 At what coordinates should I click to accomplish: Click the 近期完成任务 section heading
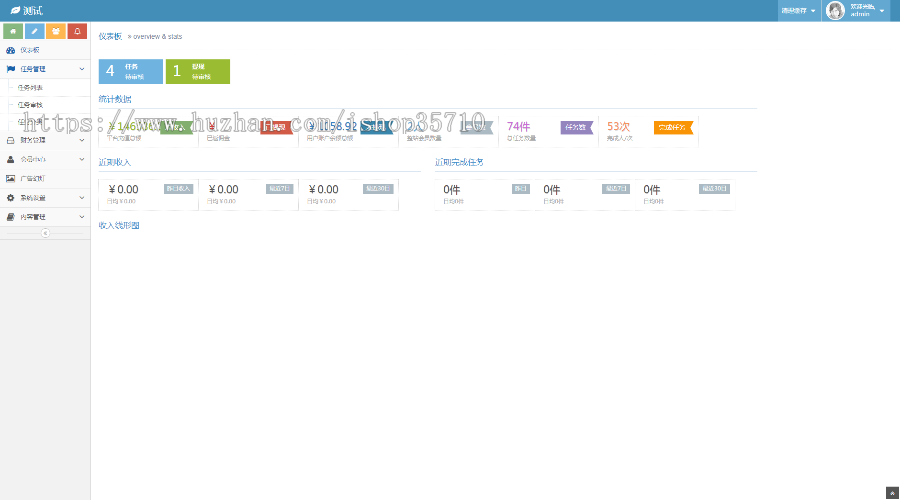(459, 162)
